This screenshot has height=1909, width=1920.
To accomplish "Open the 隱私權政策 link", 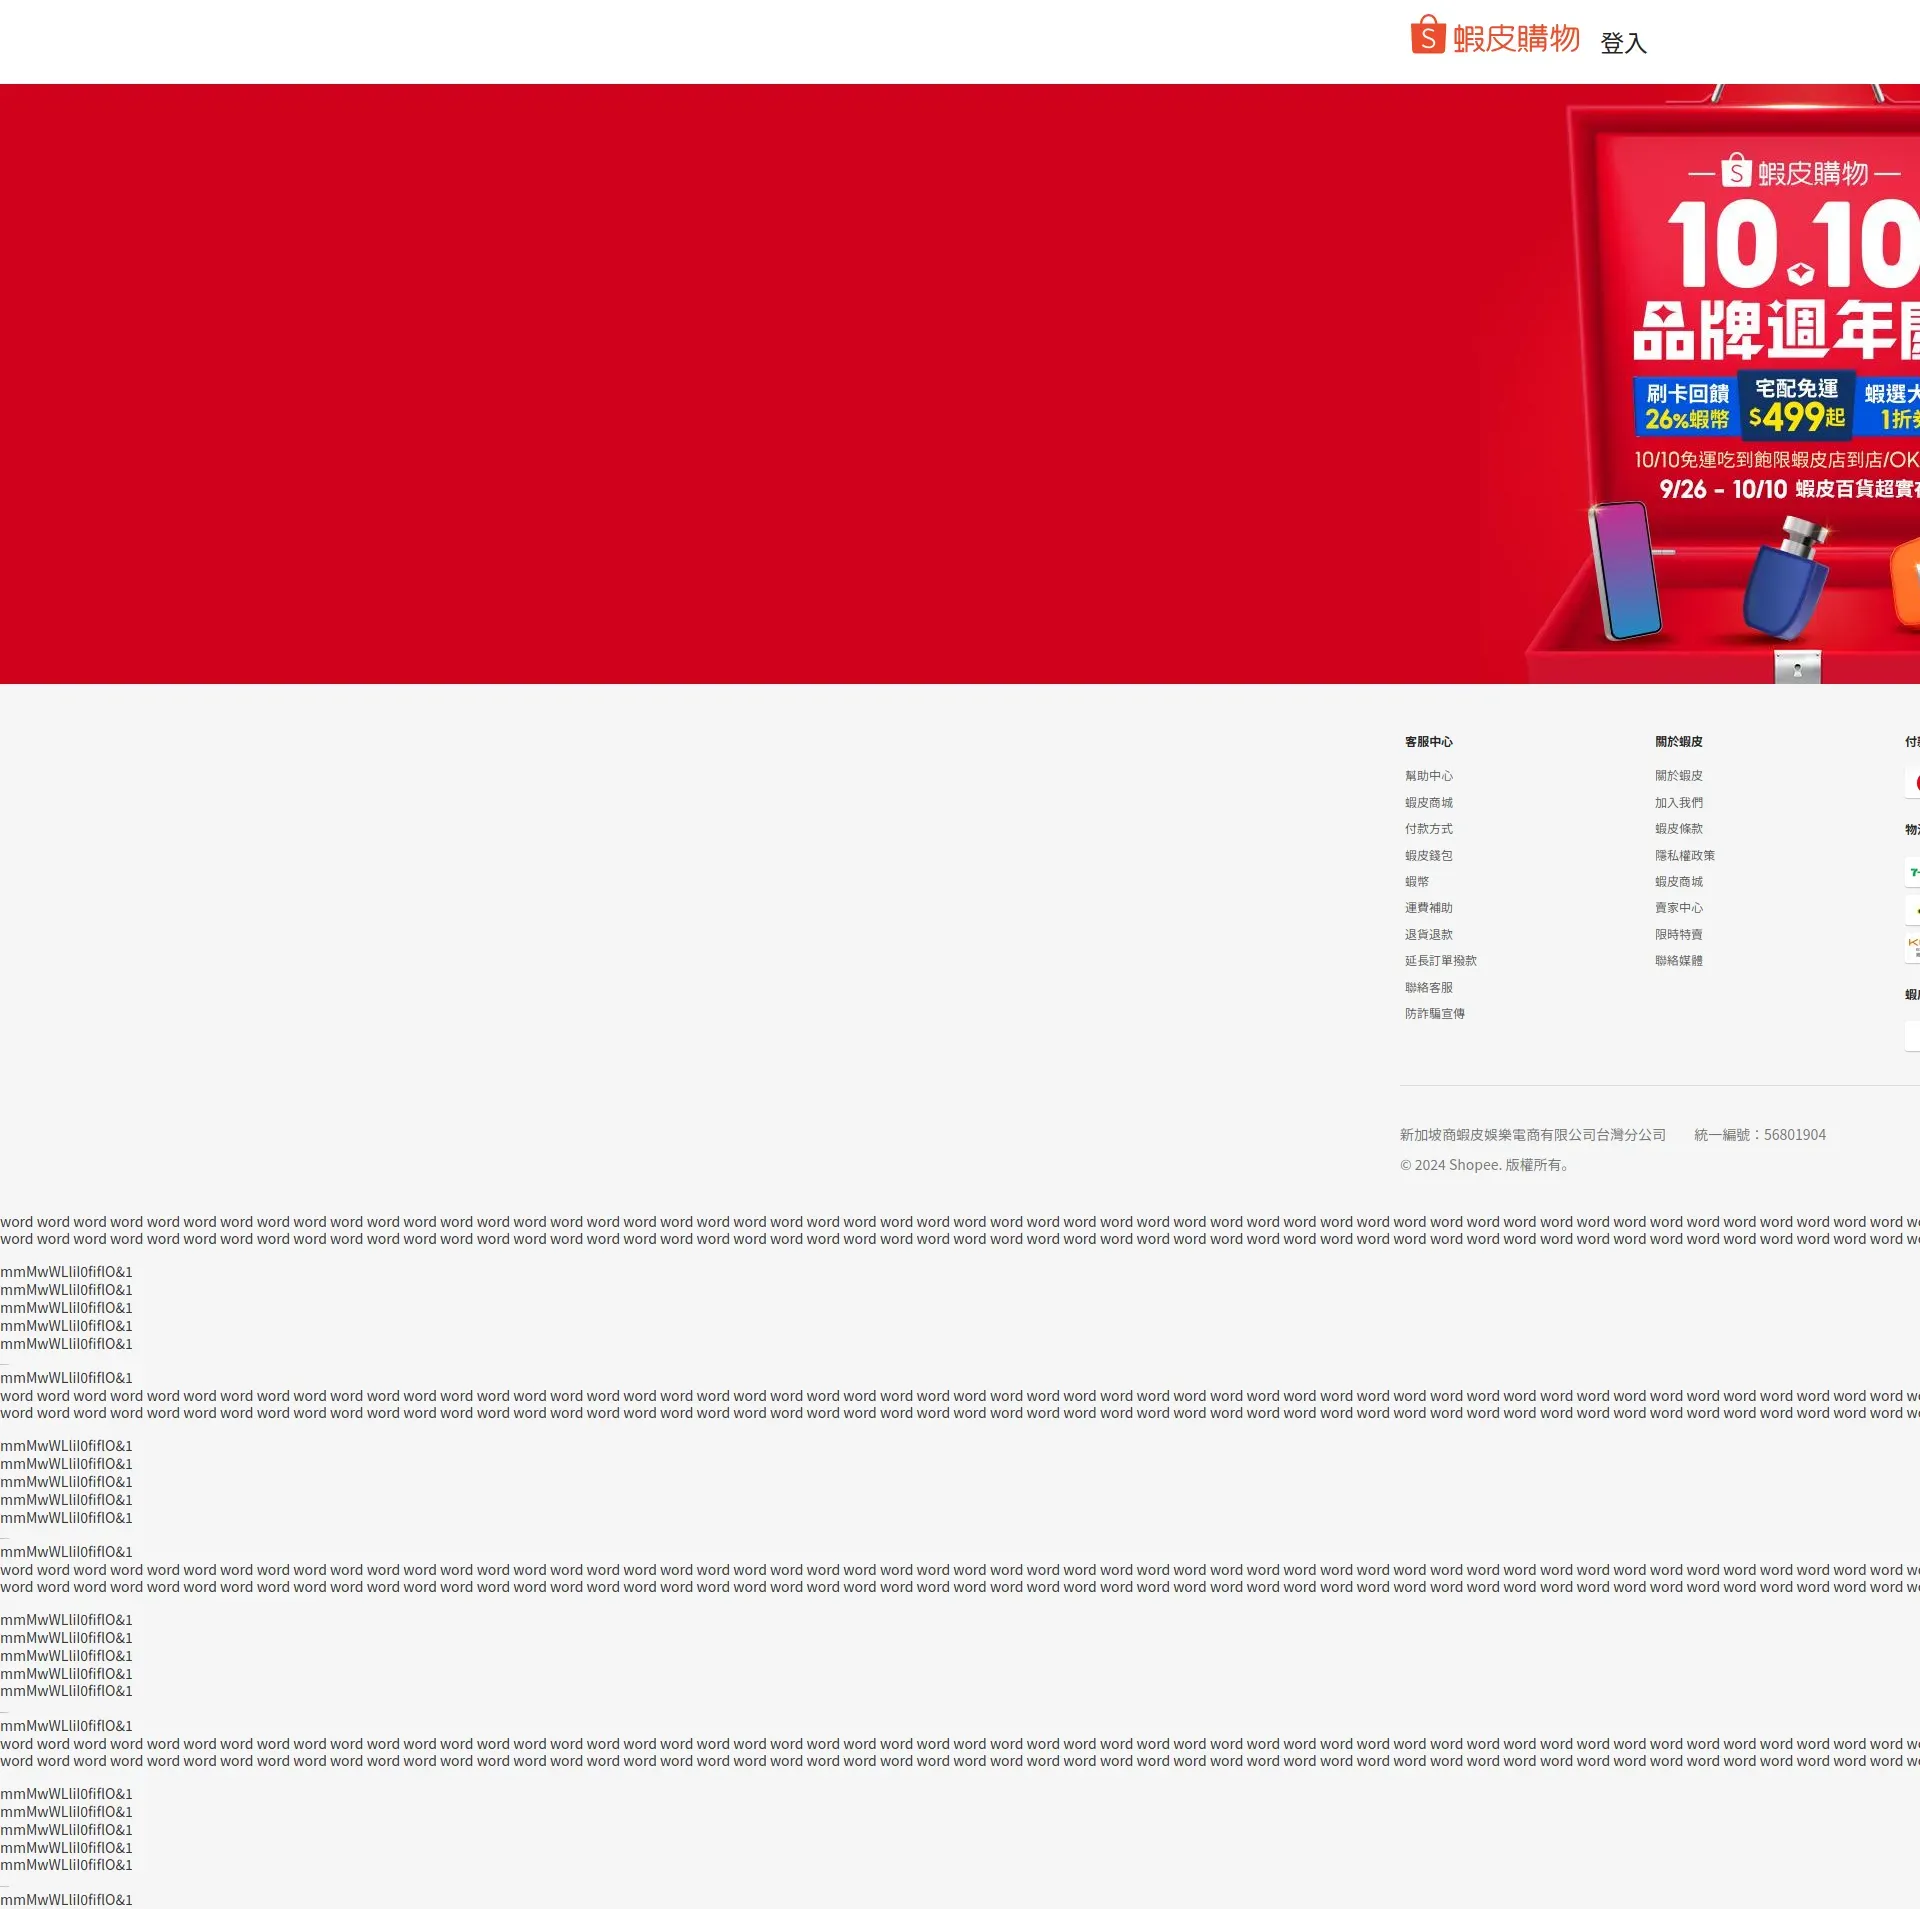I will coord(1684,856).
